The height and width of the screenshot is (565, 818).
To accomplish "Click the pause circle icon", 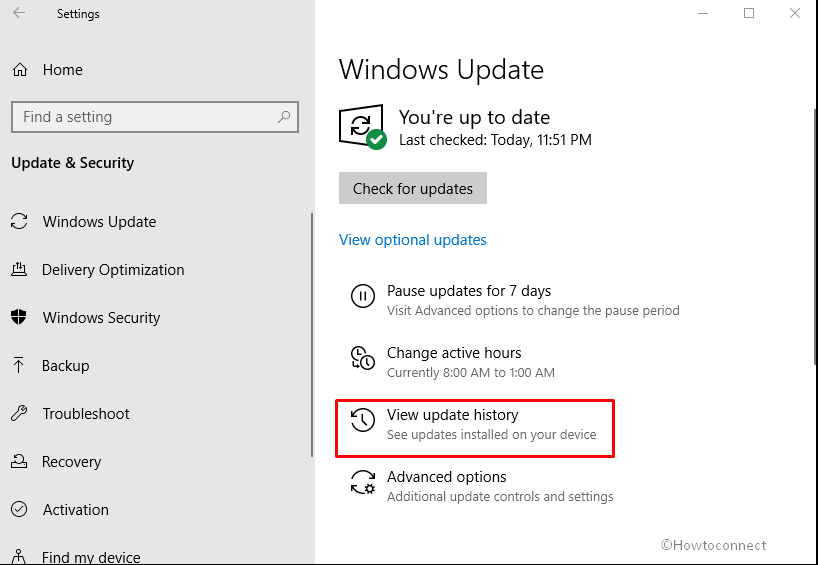I will pyautogui.click(x=363, y=296).
